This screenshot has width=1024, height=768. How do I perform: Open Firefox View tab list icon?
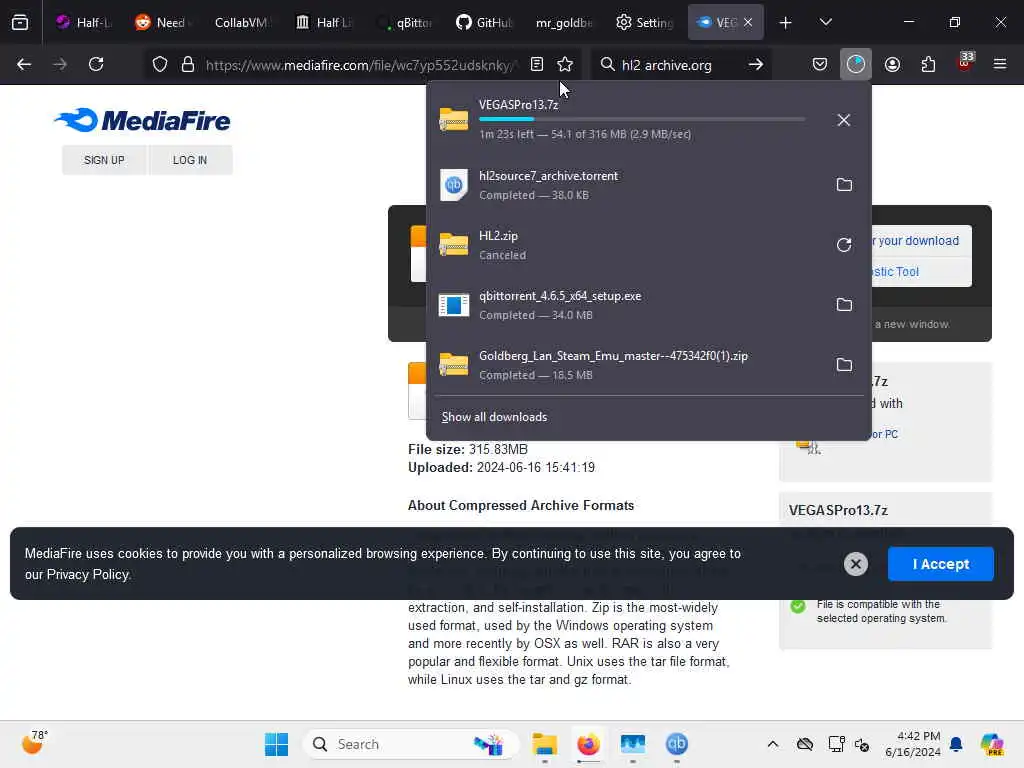[20, 22]
